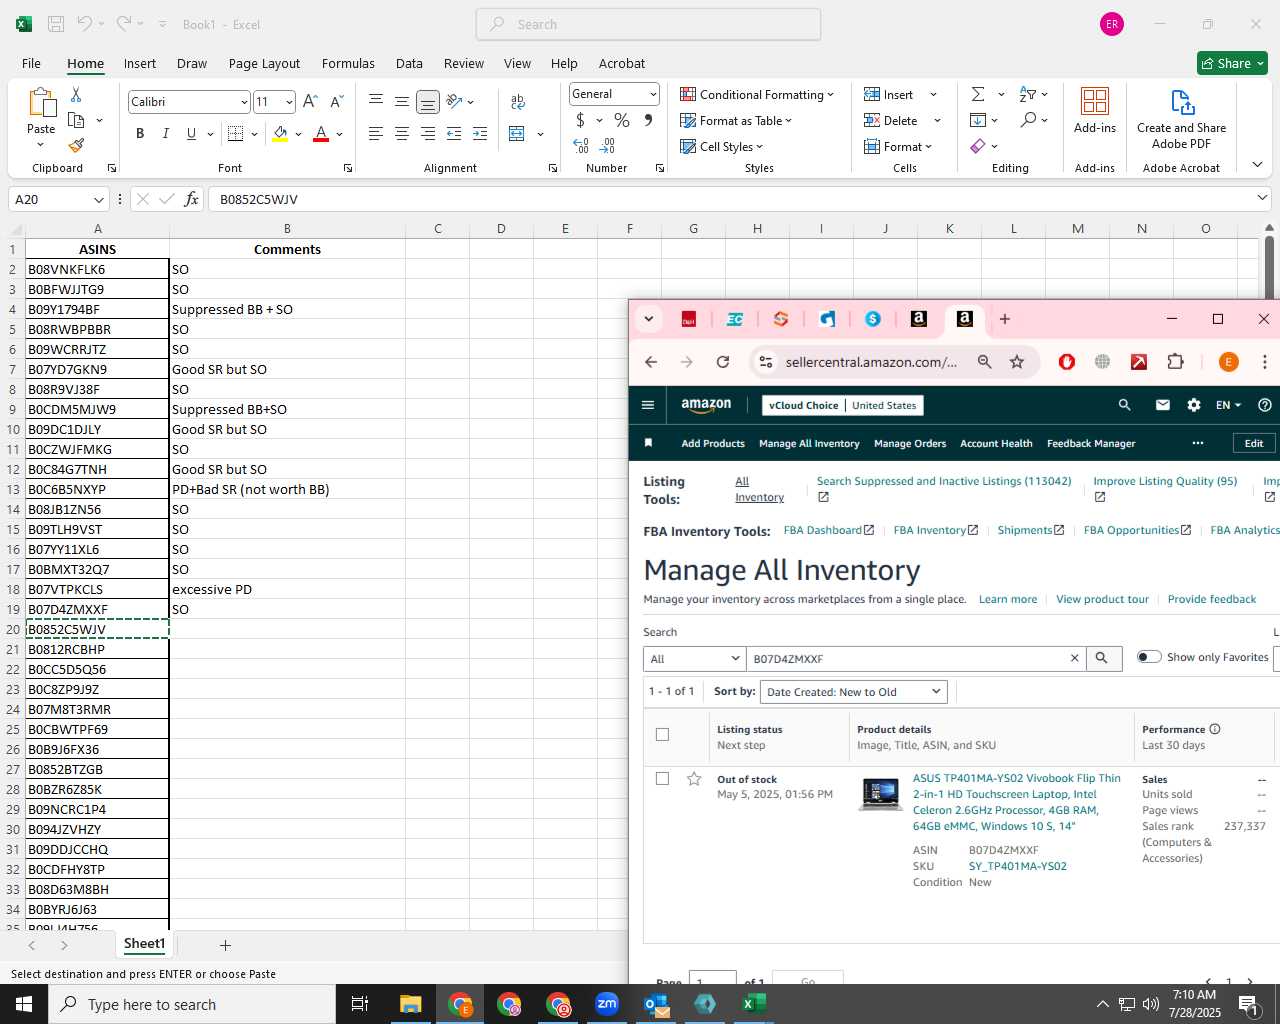This screenshot has width=1280, height=1024.
Task: Click Increase Decimal icon
Action: (581, 145)
